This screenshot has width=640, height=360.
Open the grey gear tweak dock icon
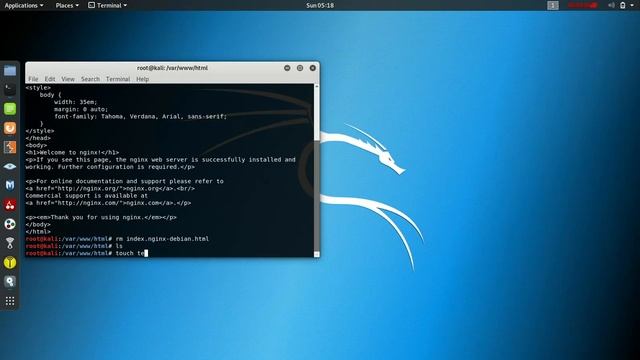(10, 282)
